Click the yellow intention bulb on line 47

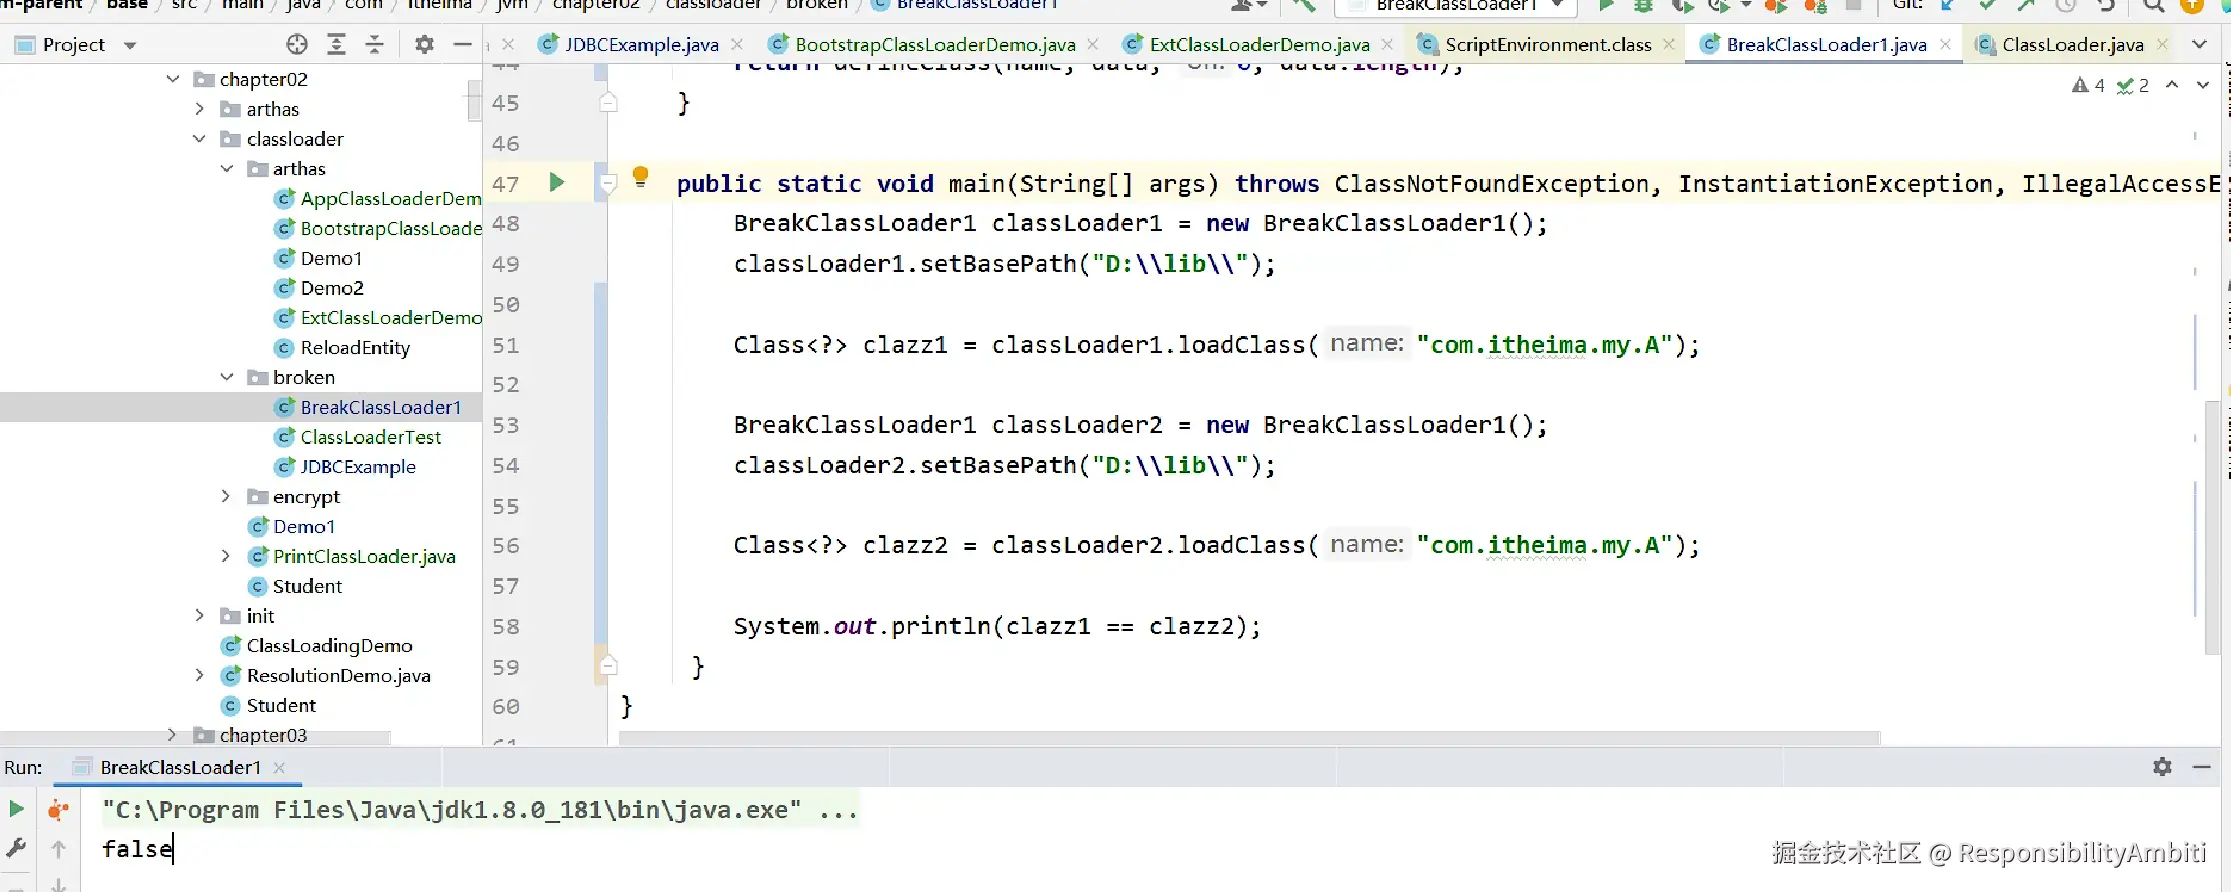pos(641,177)
